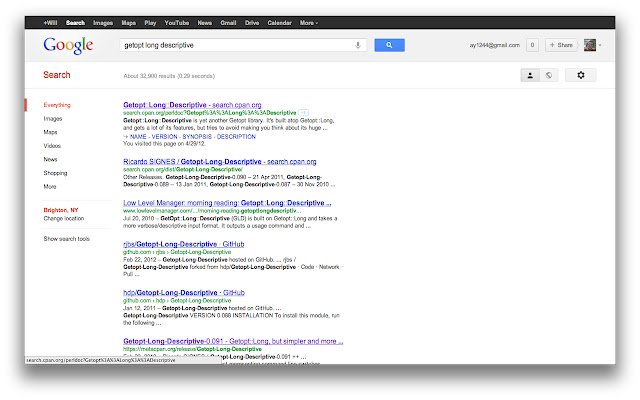
Task: Open the Google logo homepage
Action: pyautogui.click(x=68, y=45)
